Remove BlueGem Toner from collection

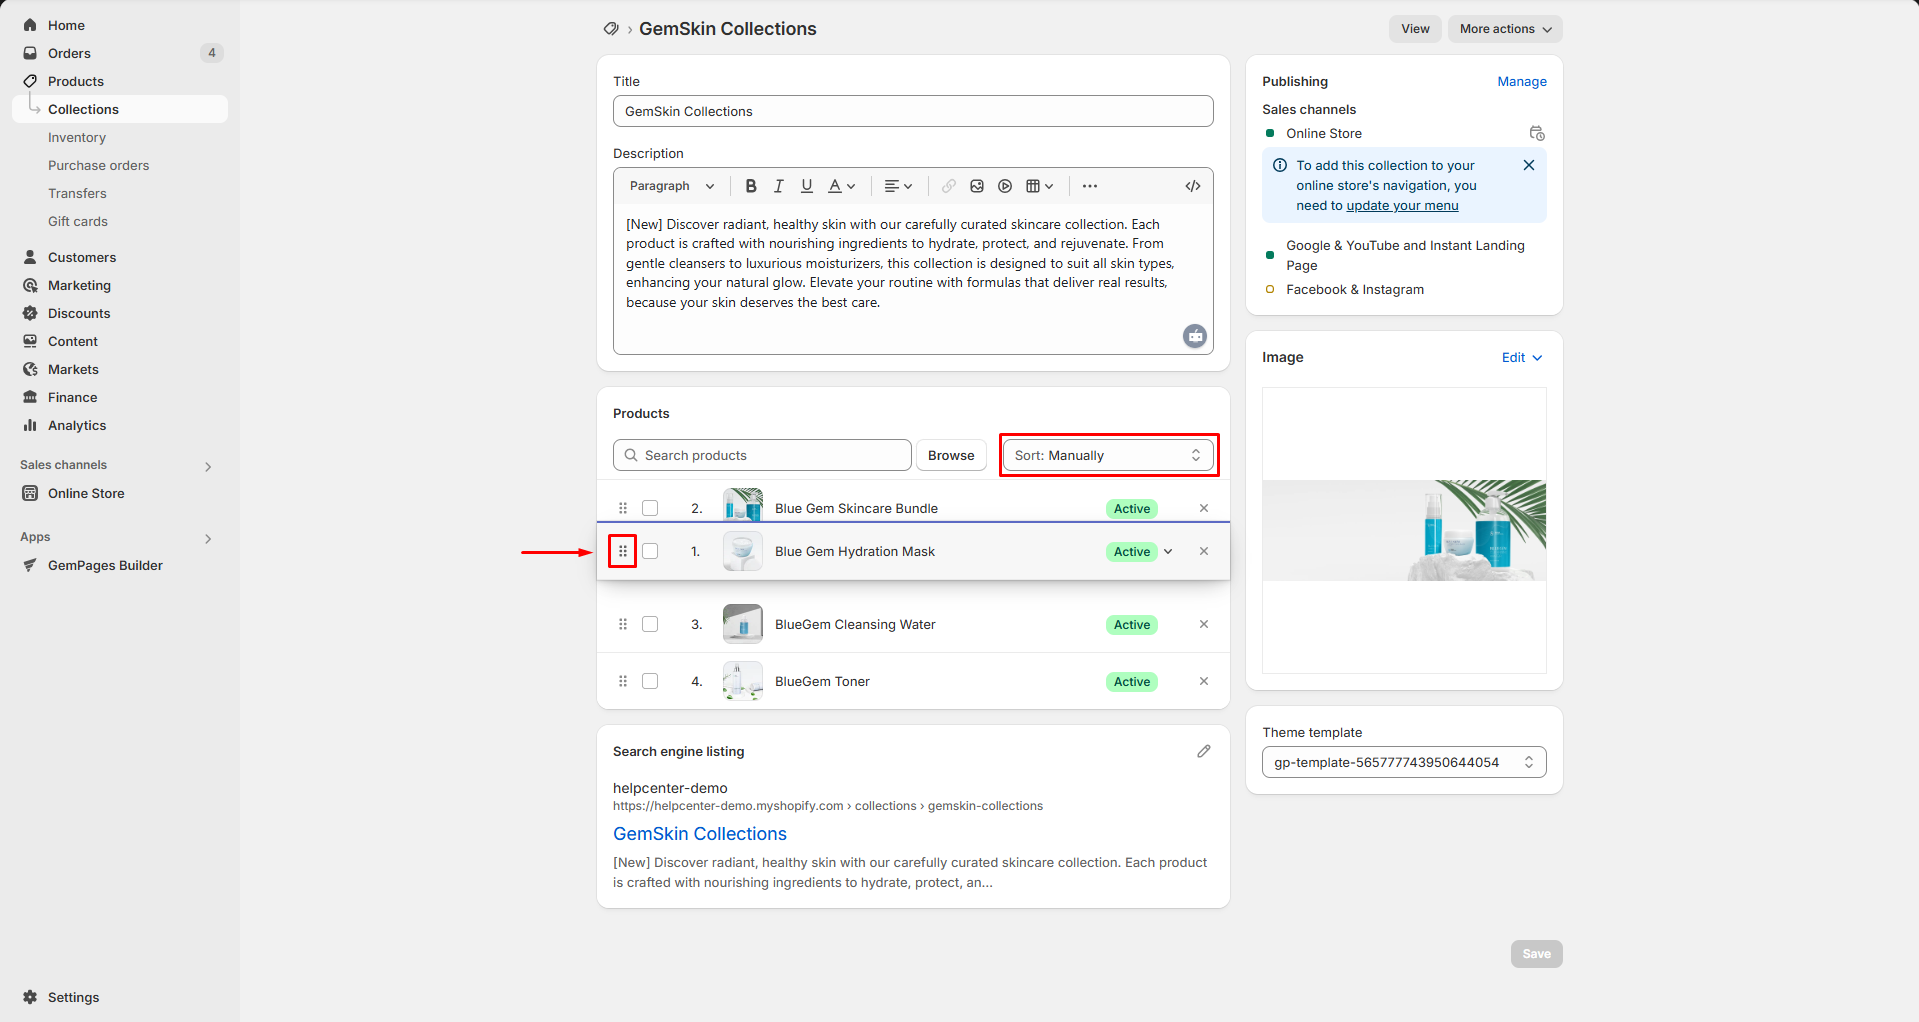point(1204,681)
